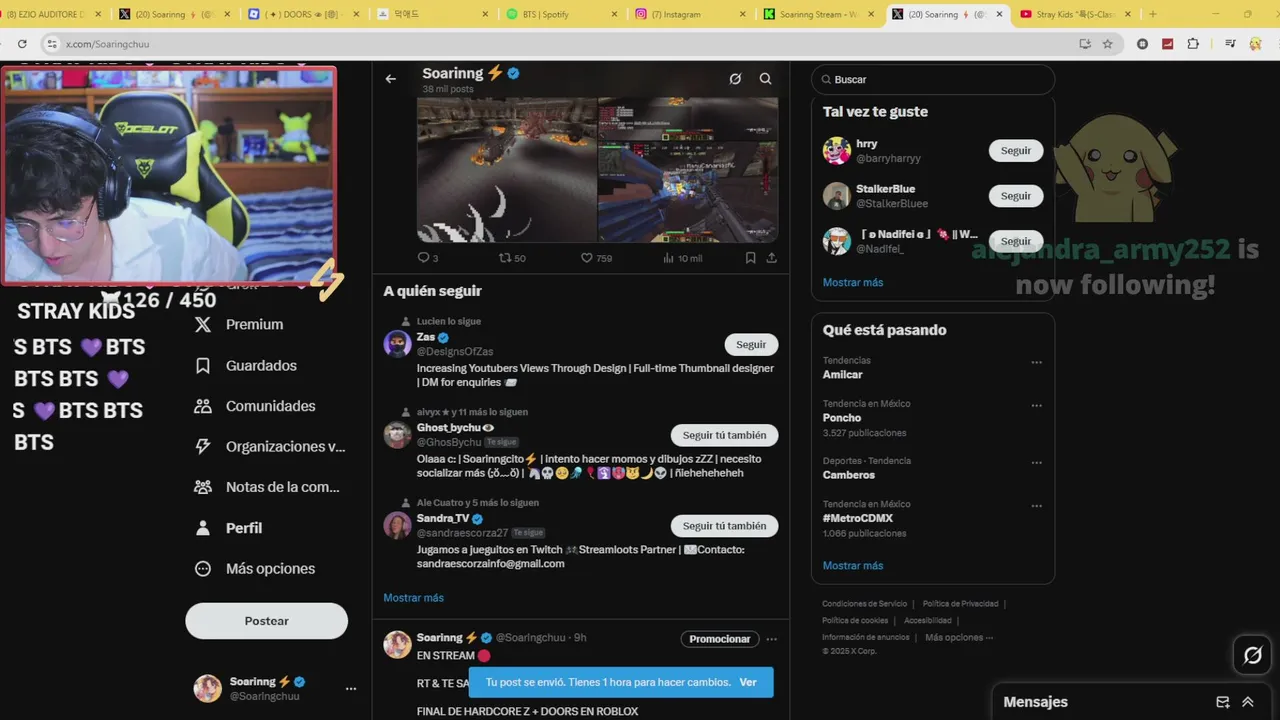Open Notas de la comunidad item
The height and width of the screenshot is (720, 1280).
pos(267,487)
